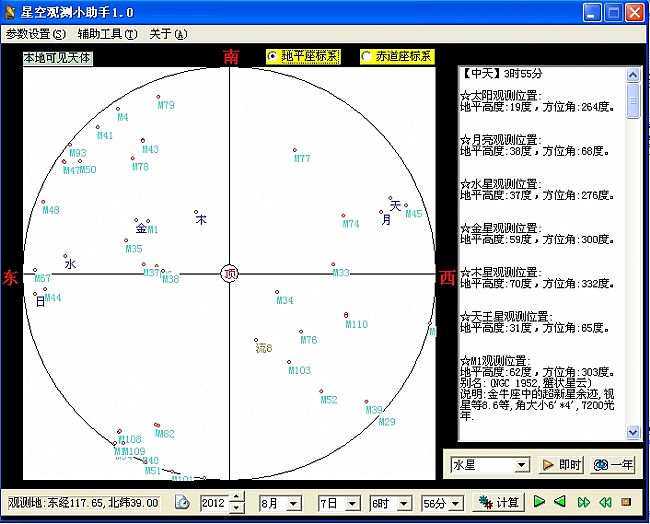Open the 参数设置 menu

pos(35,34)
